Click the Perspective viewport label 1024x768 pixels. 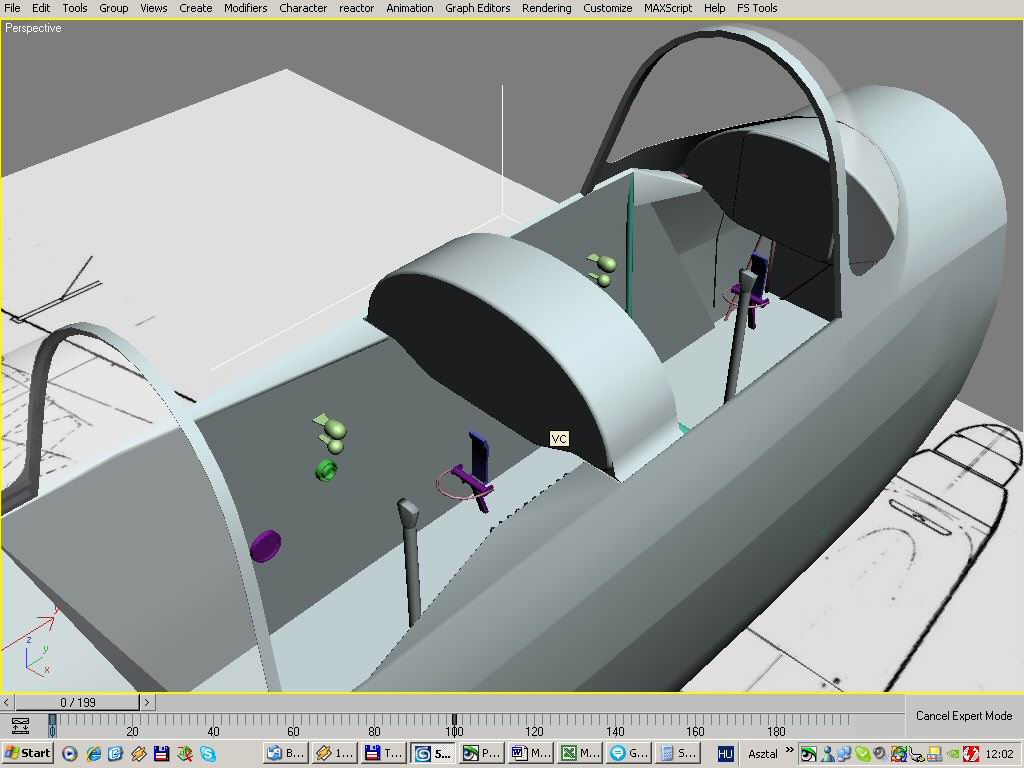33,28
